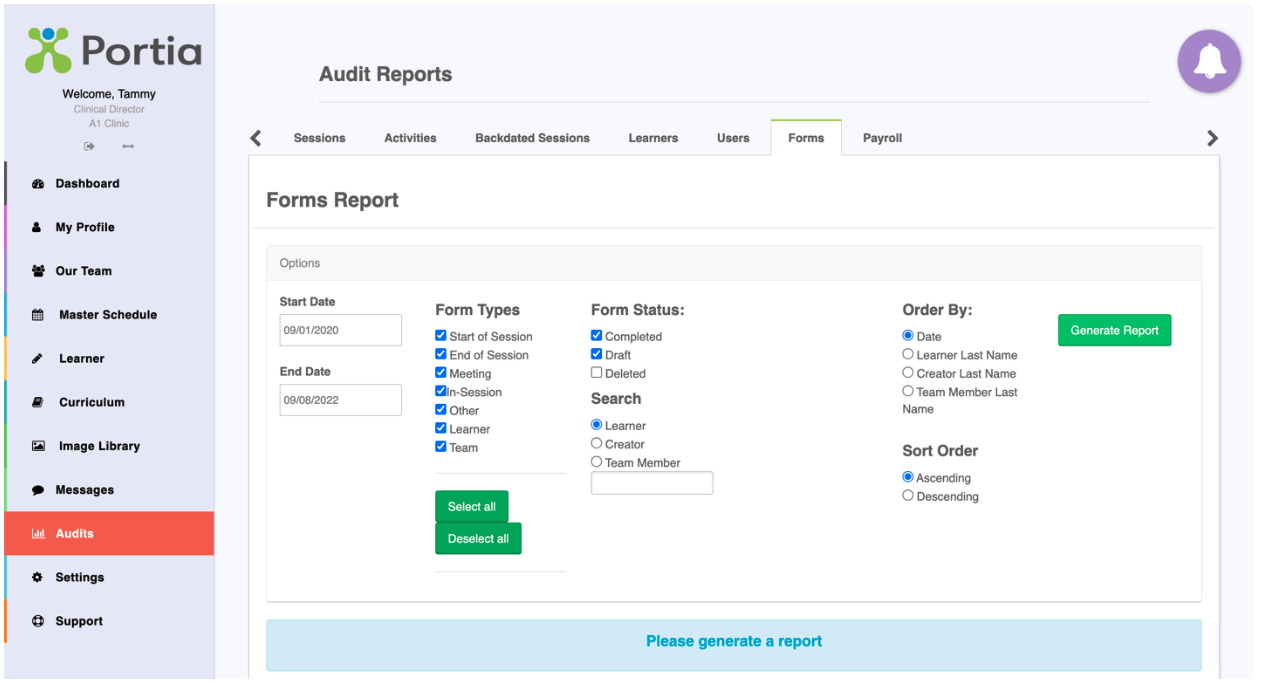Image resolution: width=1261 pixels, height=685 pixels.
Task: Collapse the sidebar with the double-arrow icon
Action: click(128, 147)
